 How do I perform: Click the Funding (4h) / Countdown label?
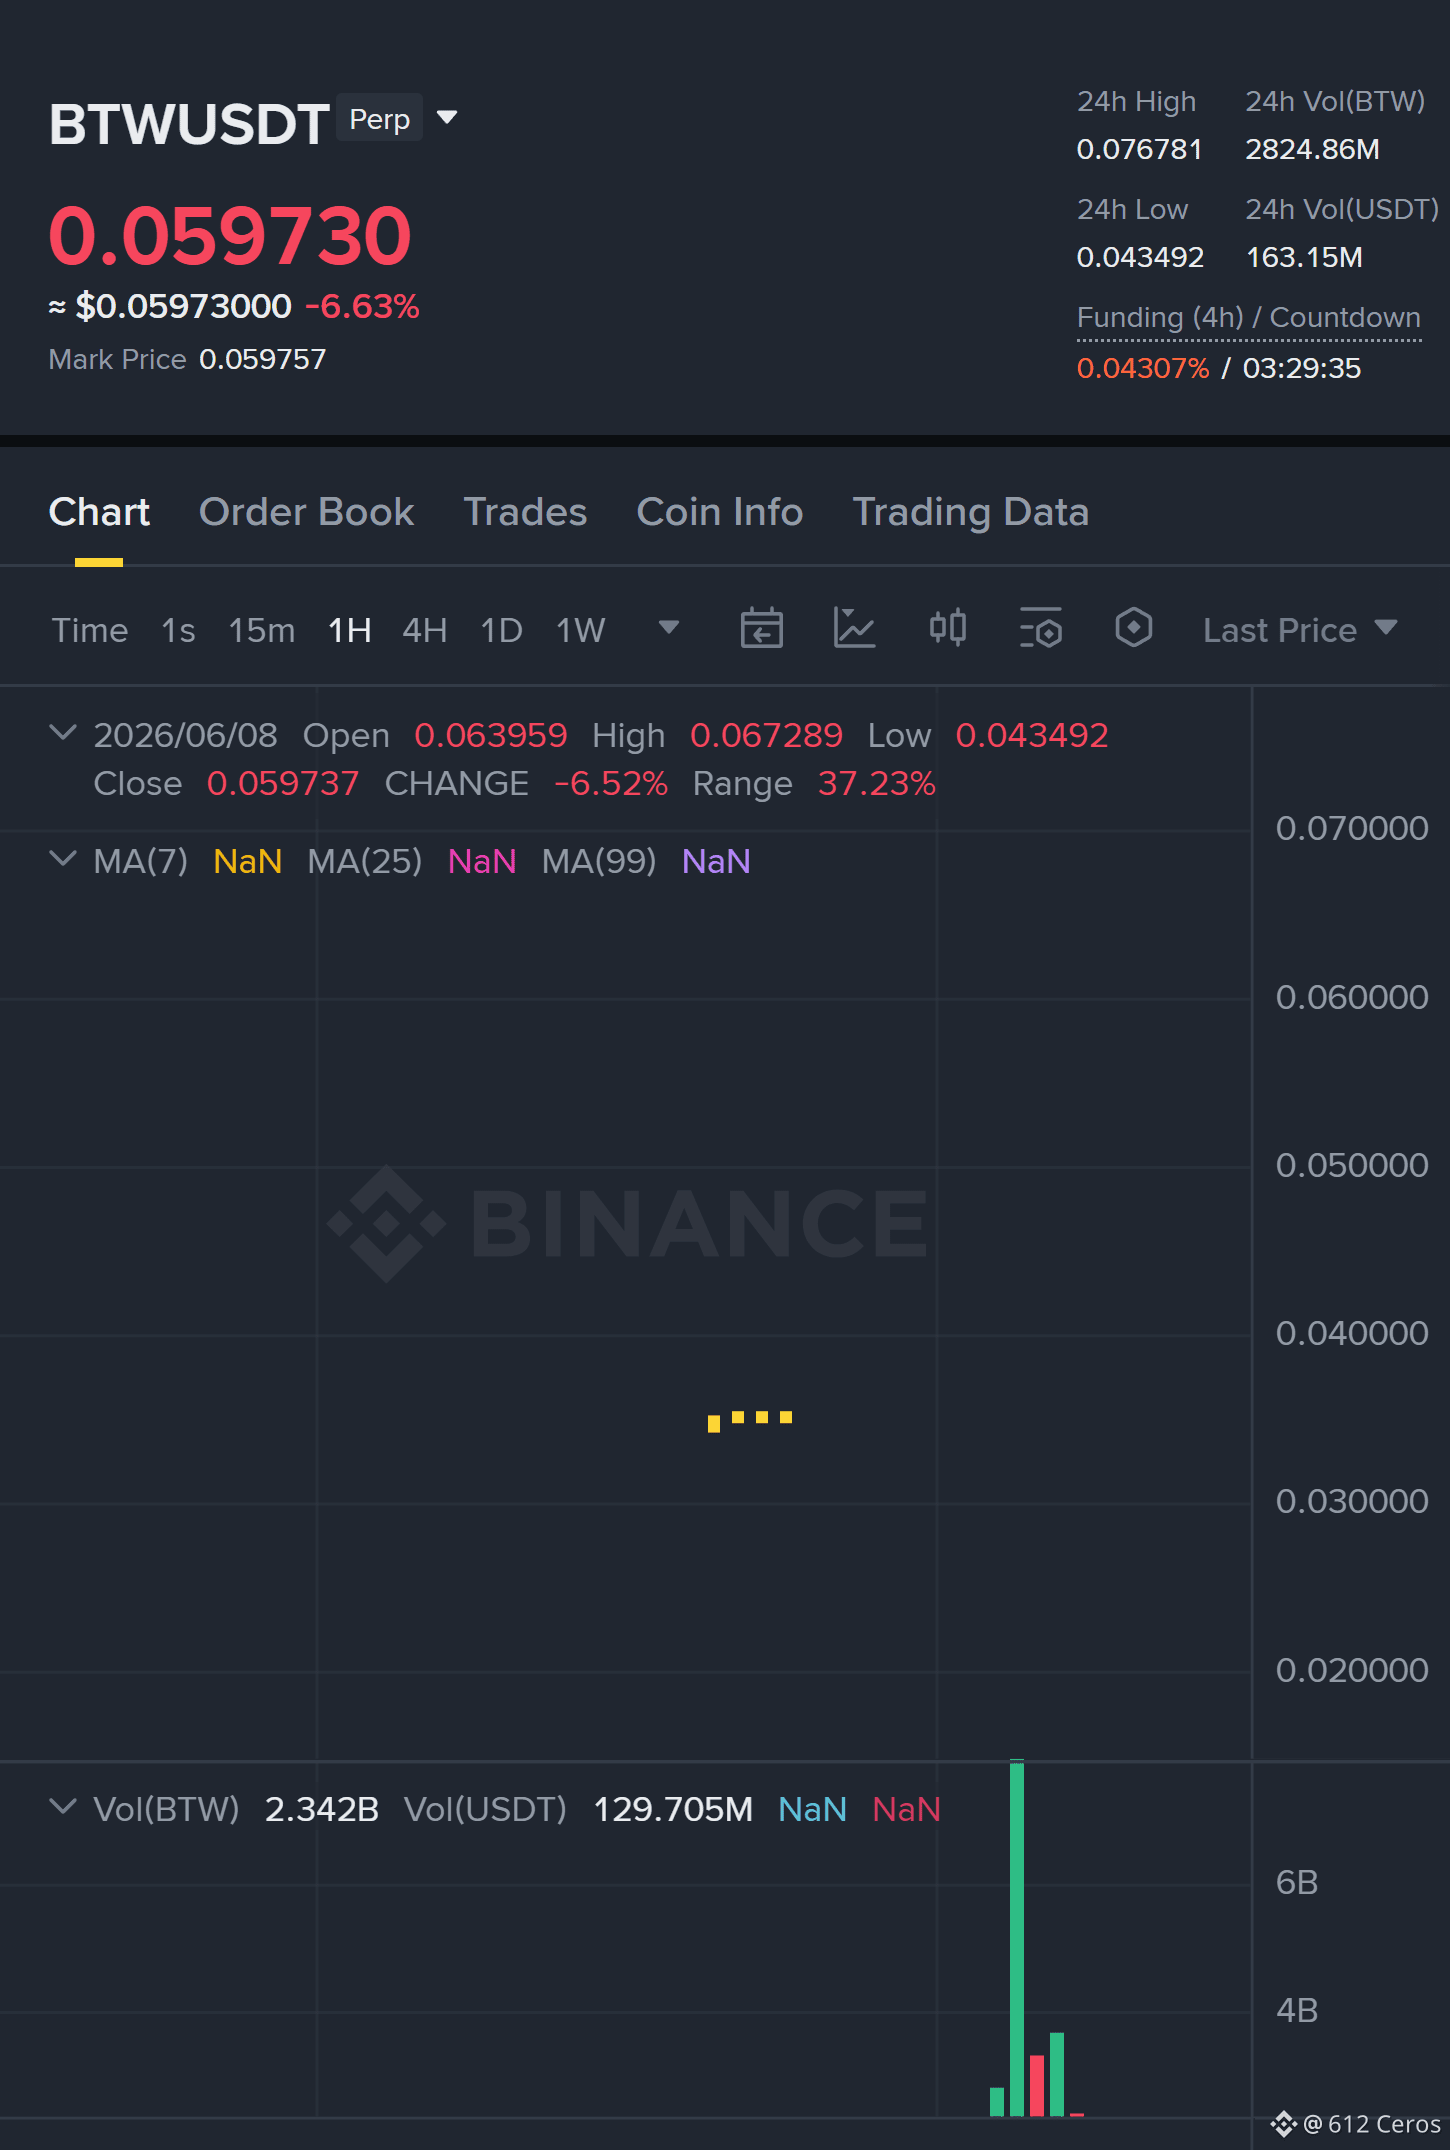pos(1248,318)
